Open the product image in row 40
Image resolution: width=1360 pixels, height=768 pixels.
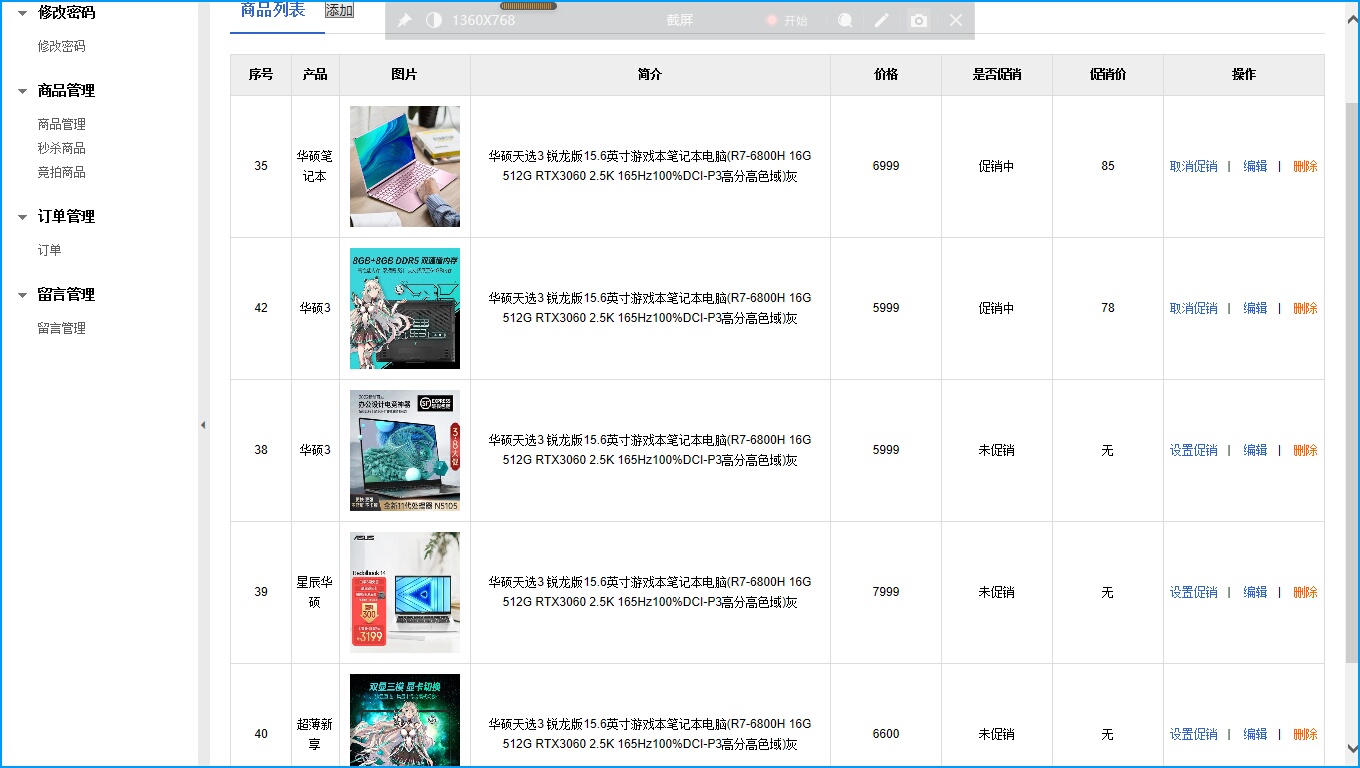pos(405,721)
